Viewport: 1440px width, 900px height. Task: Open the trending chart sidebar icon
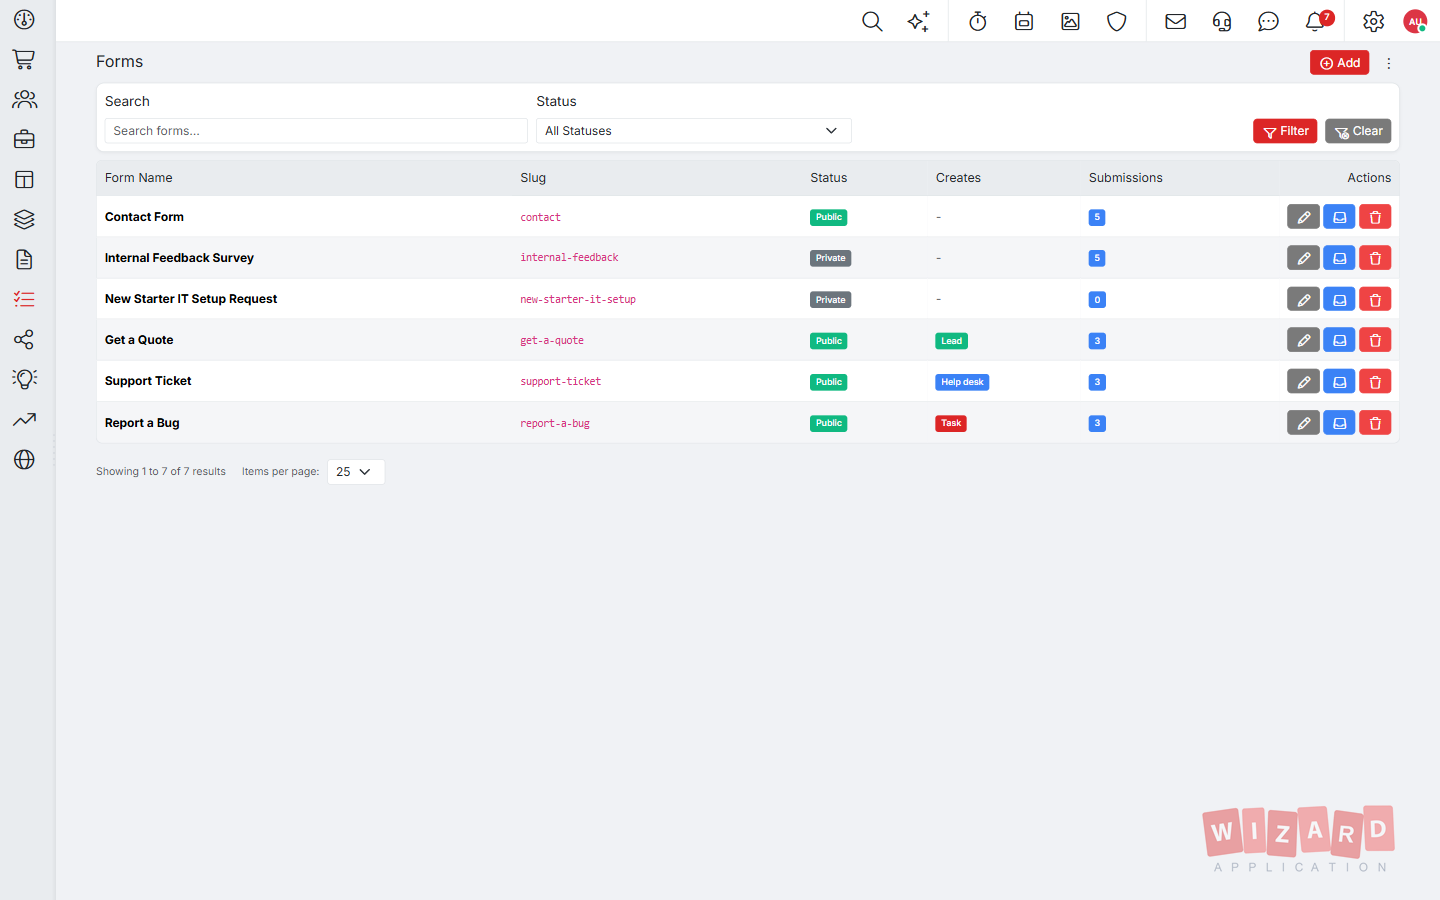(24, 420)
